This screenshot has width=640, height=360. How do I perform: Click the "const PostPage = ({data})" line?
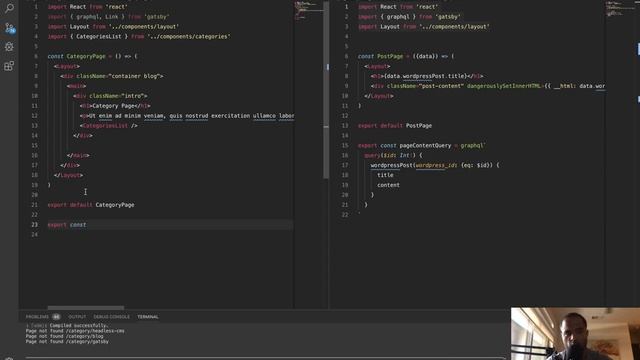pyautogui.click(x=406, y=56)
